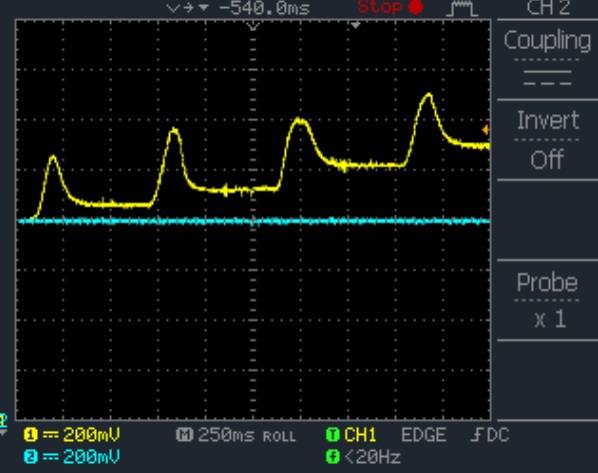598x473 pixels.
Task: Click the orange trigger level arrow marker
Action: click(485, 130)
